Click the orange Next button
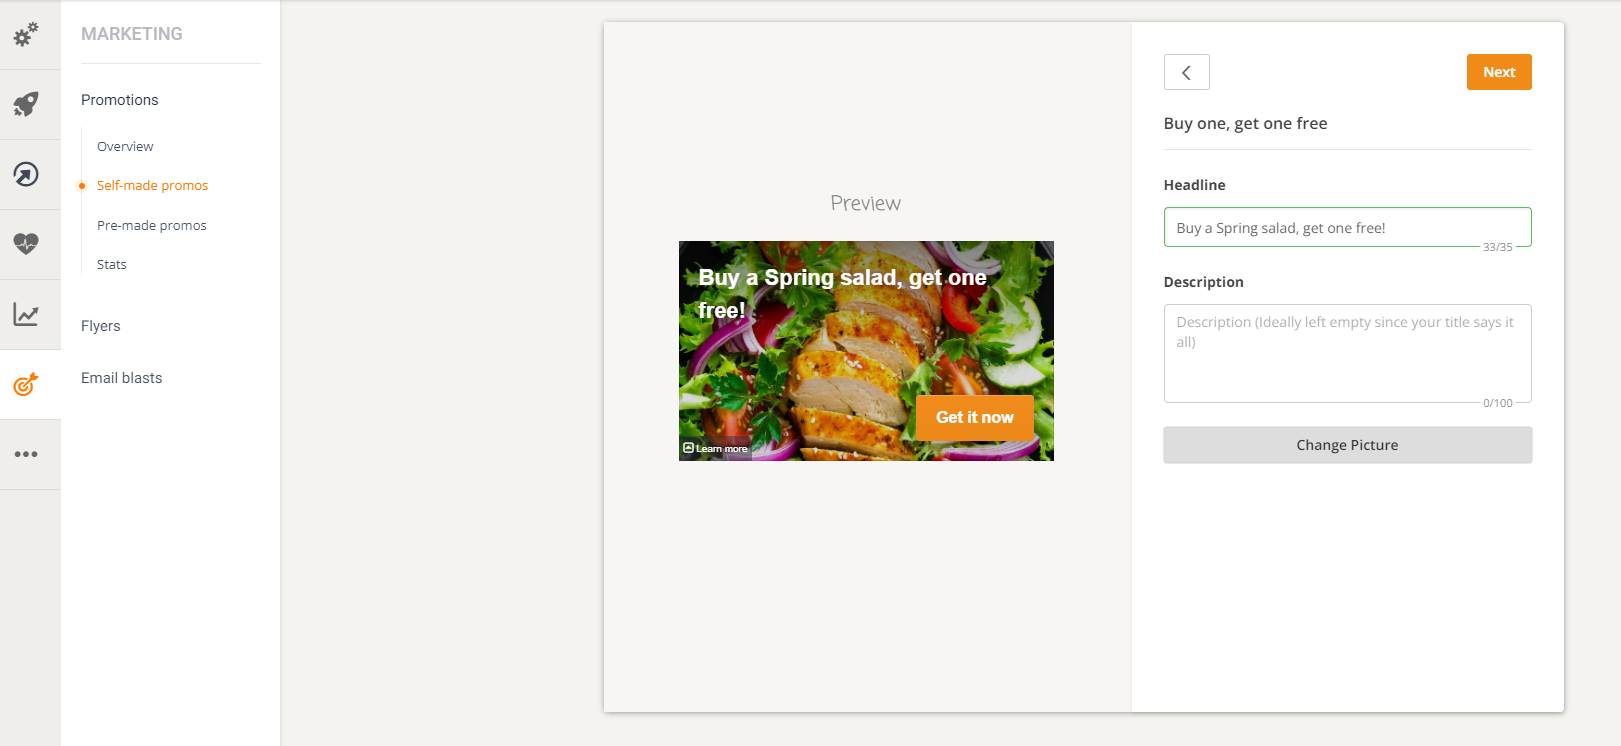The width and height of the screenshot is (1621, 746). pos(1499,72)
